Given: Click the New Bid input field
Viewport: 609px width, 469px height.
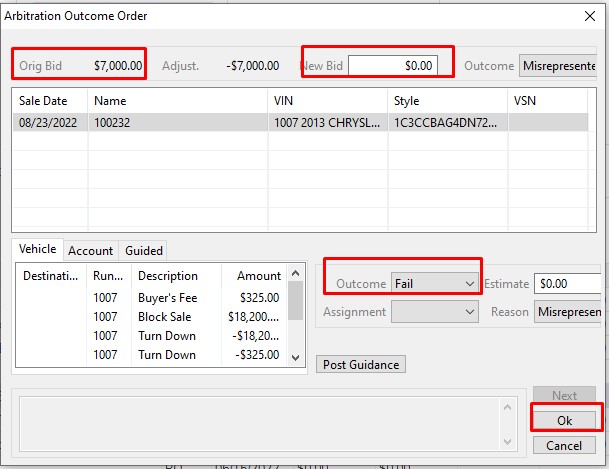Looking at the screenshot, I should click(393, 65).
